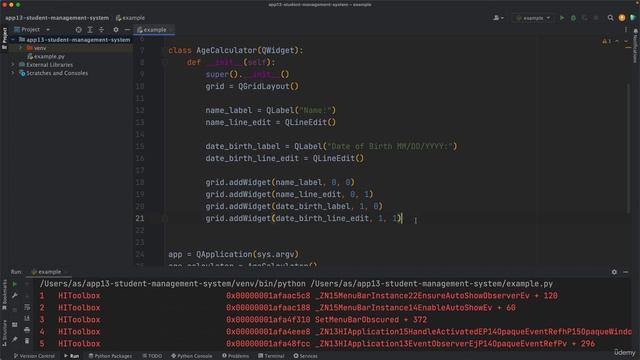Collapse the app13-student-management-system root
The width and height of the screenshot is (640, 360).
coord(13,40)
